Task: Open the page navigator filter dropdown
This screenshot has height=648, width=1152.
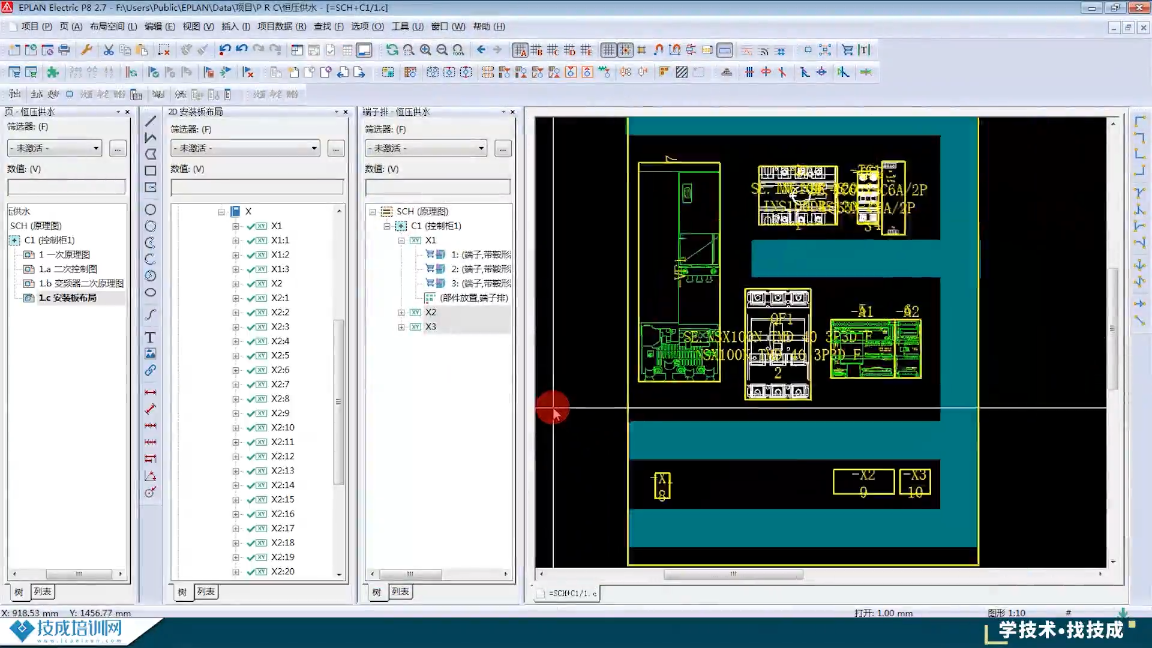Action: (96, 148)
